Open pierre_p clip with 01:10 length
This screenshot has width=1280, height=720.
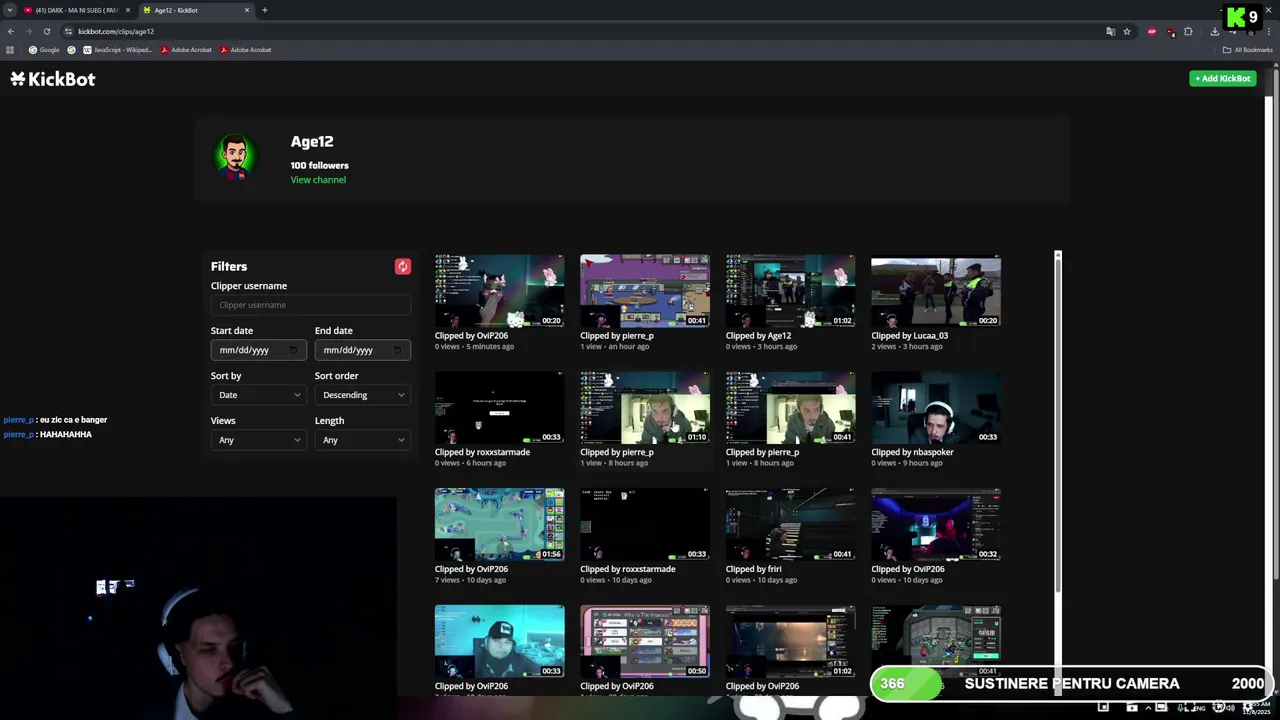pyautogui.click(x=645, y=407)
